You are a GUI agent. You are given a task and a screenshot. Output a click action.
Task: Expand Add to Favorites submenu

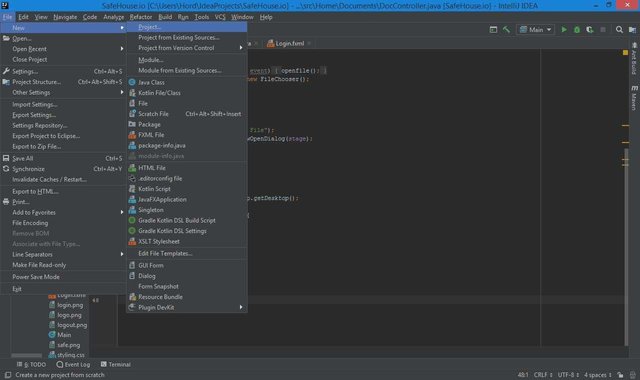63,212
